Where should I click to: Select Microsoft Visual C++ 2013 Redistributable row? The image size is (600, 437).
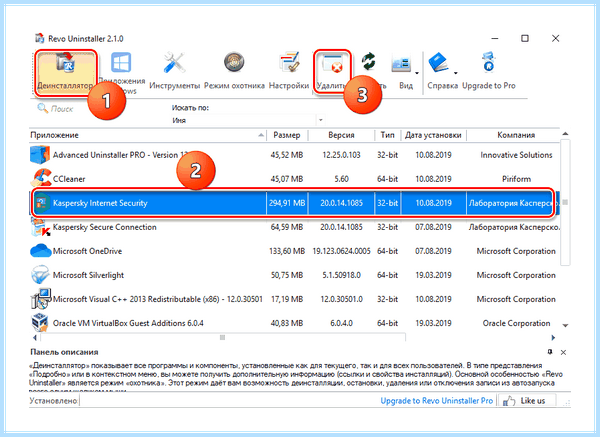[295, 299]
